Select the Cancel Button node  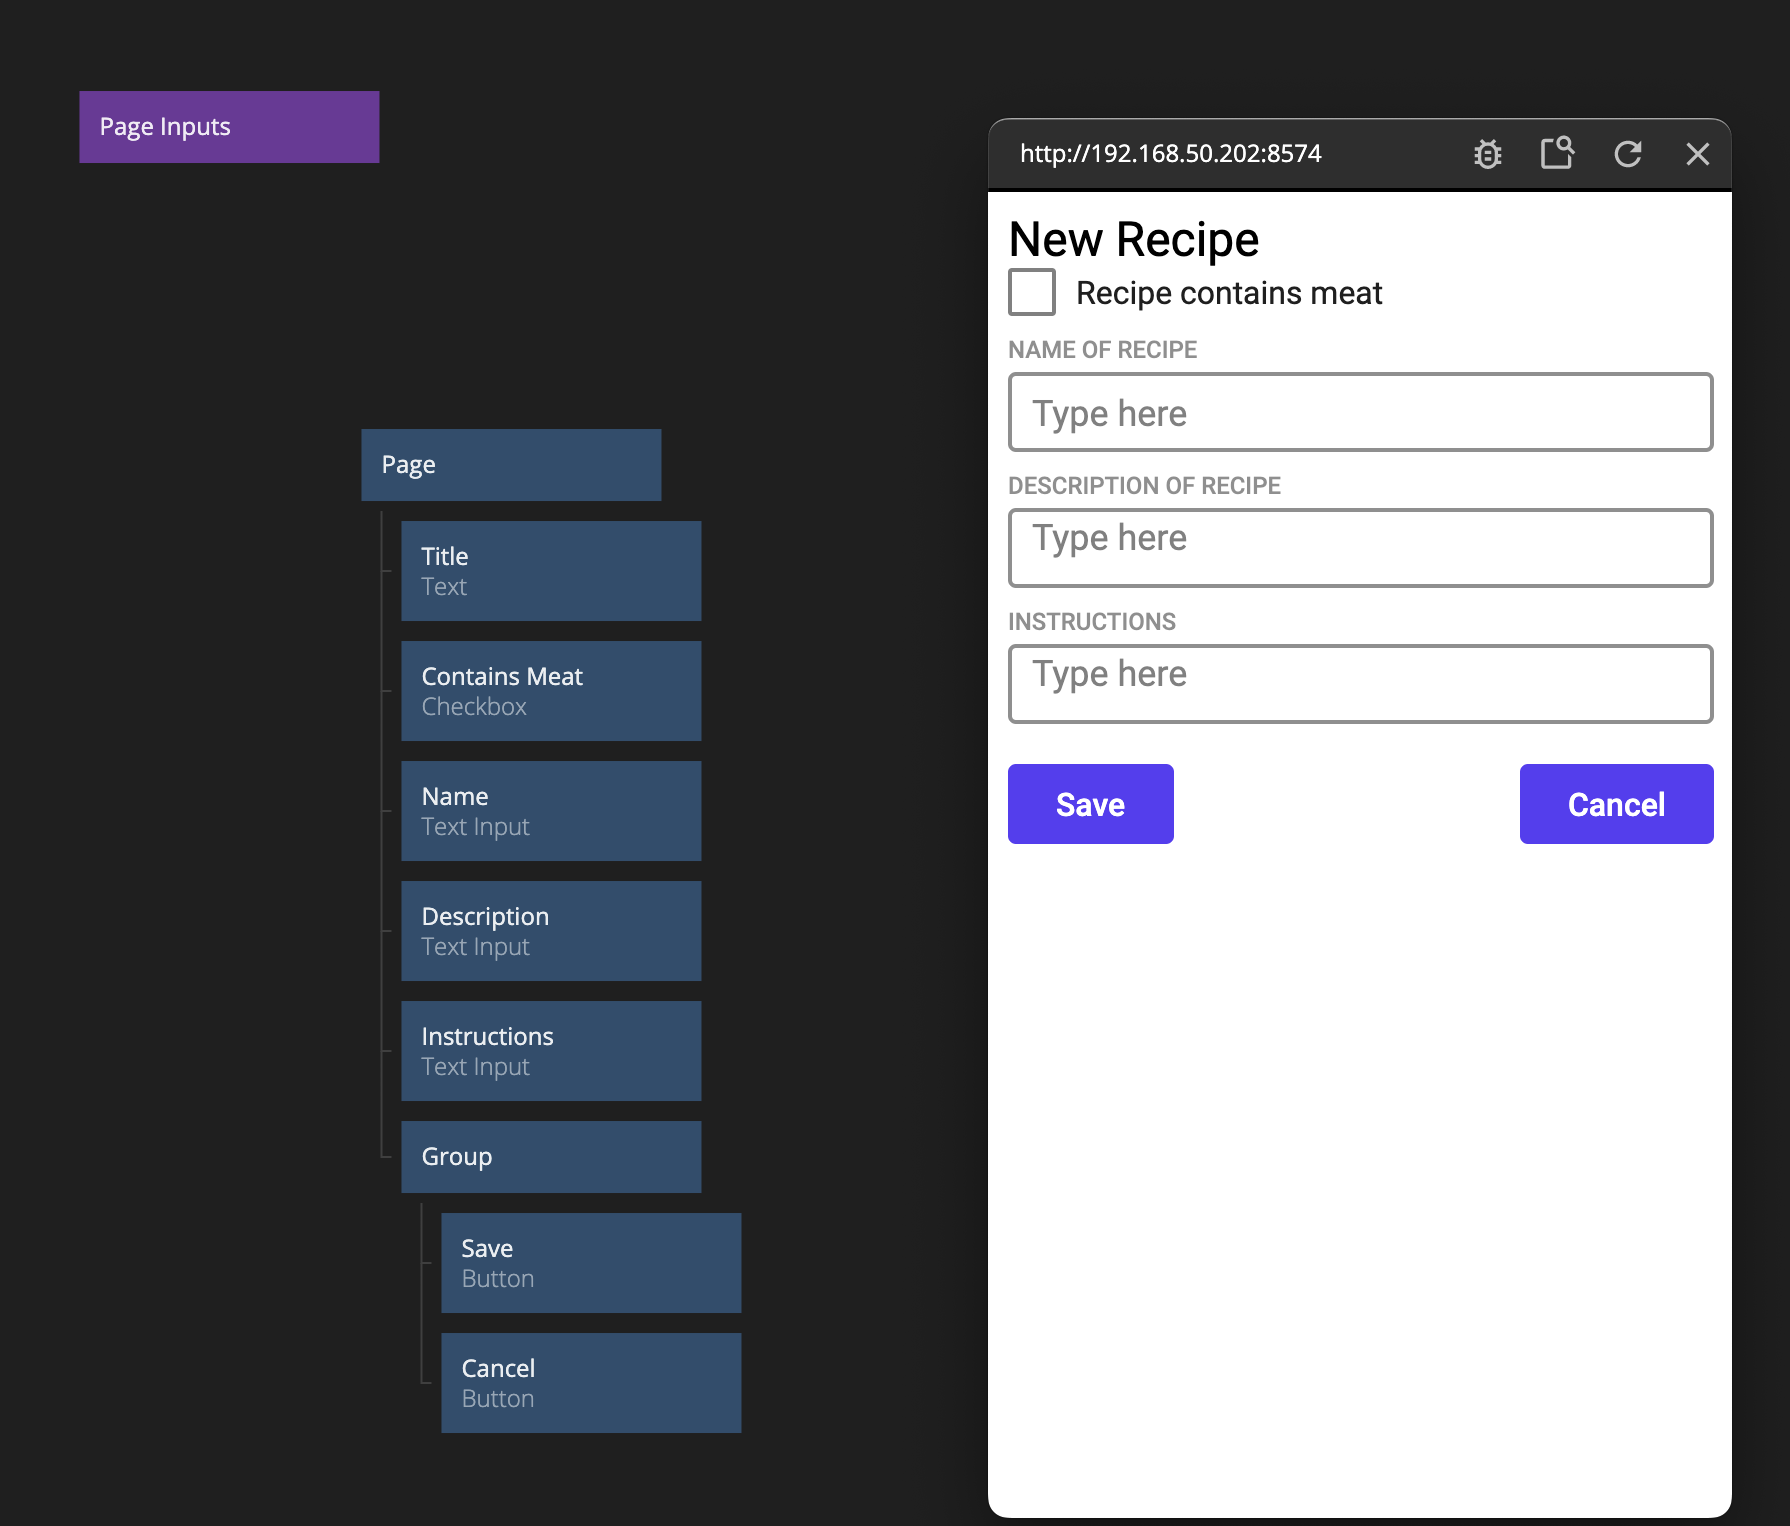pyautogui.click(x=591, y=1383)
